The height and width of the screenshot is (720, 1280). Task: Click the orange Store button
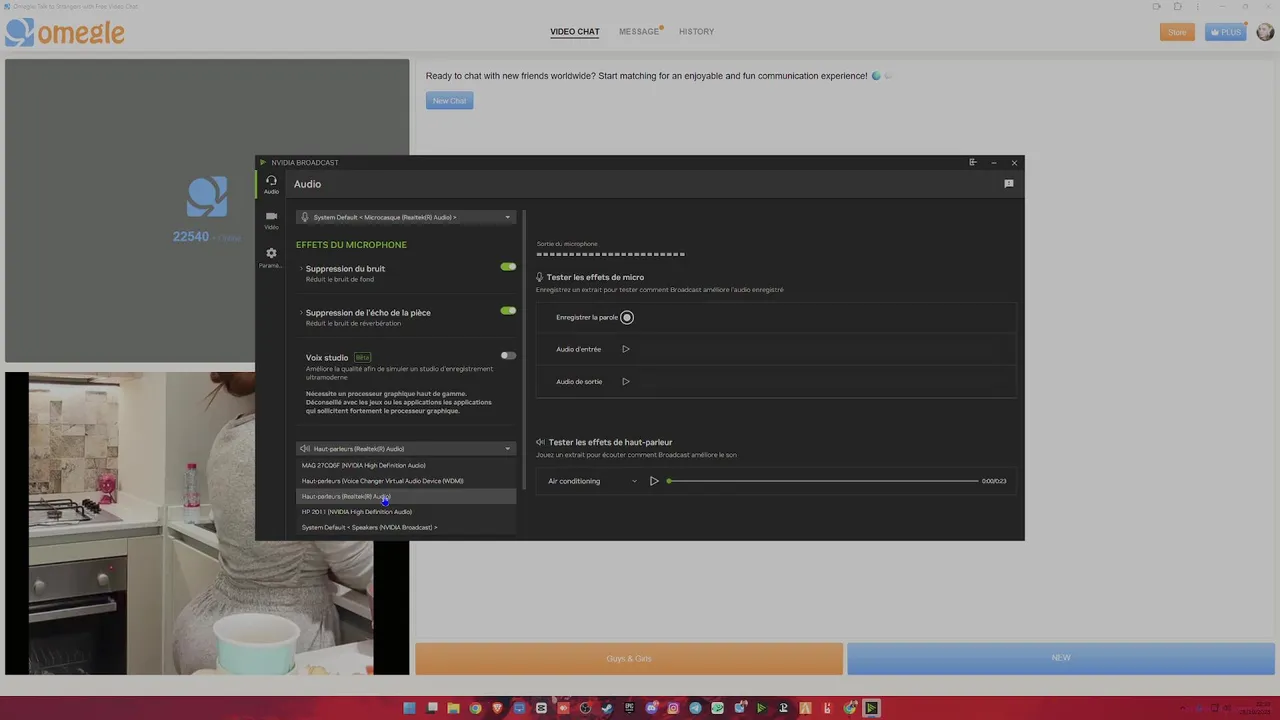click(x=1177, y=32)
